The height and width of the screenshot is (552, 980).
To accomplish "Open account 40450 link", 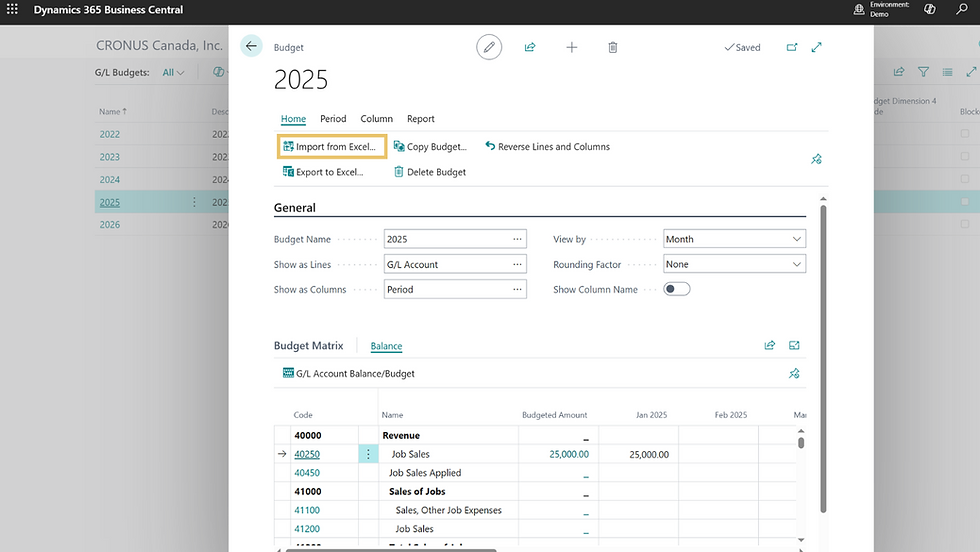I will (x=307, y=473).
